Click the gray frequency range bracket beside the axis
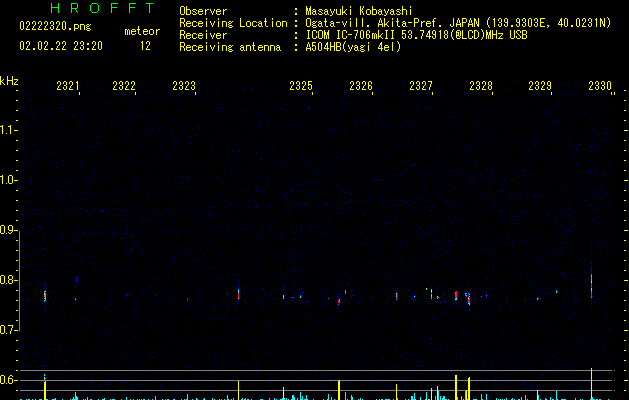629x400 pixels. coord(19,281)
